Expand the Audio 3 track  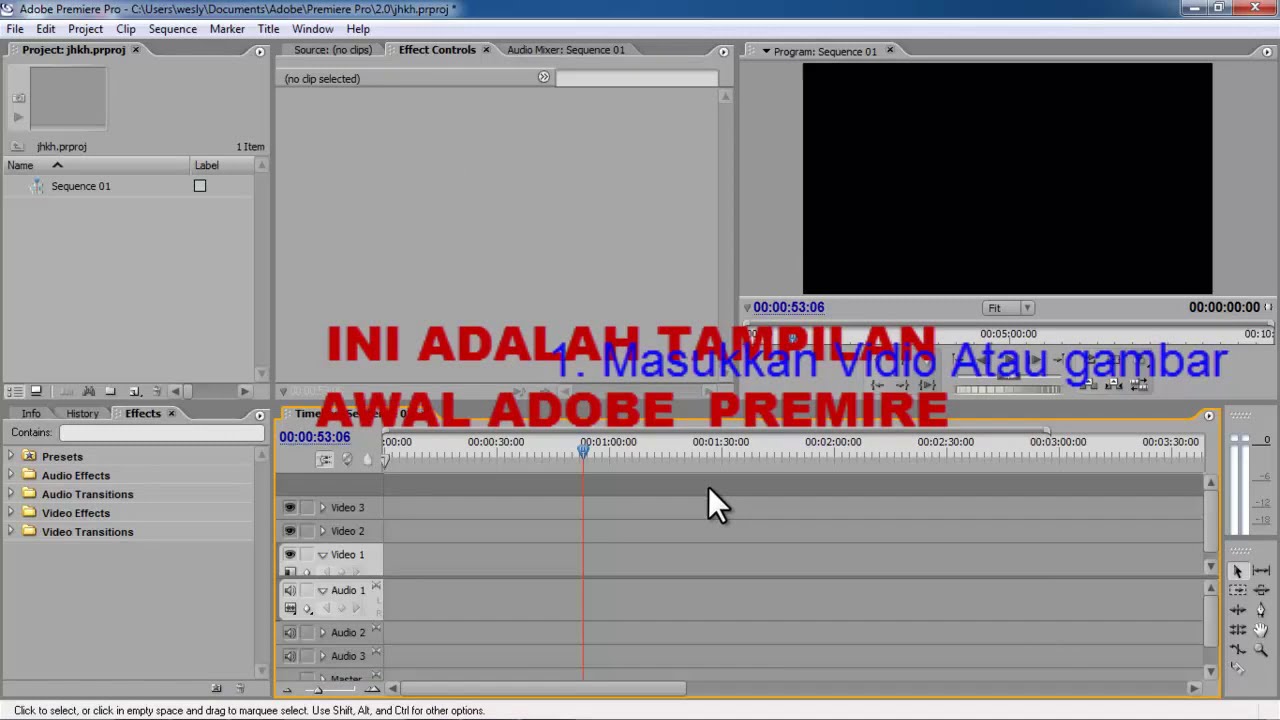coord(322,656)
